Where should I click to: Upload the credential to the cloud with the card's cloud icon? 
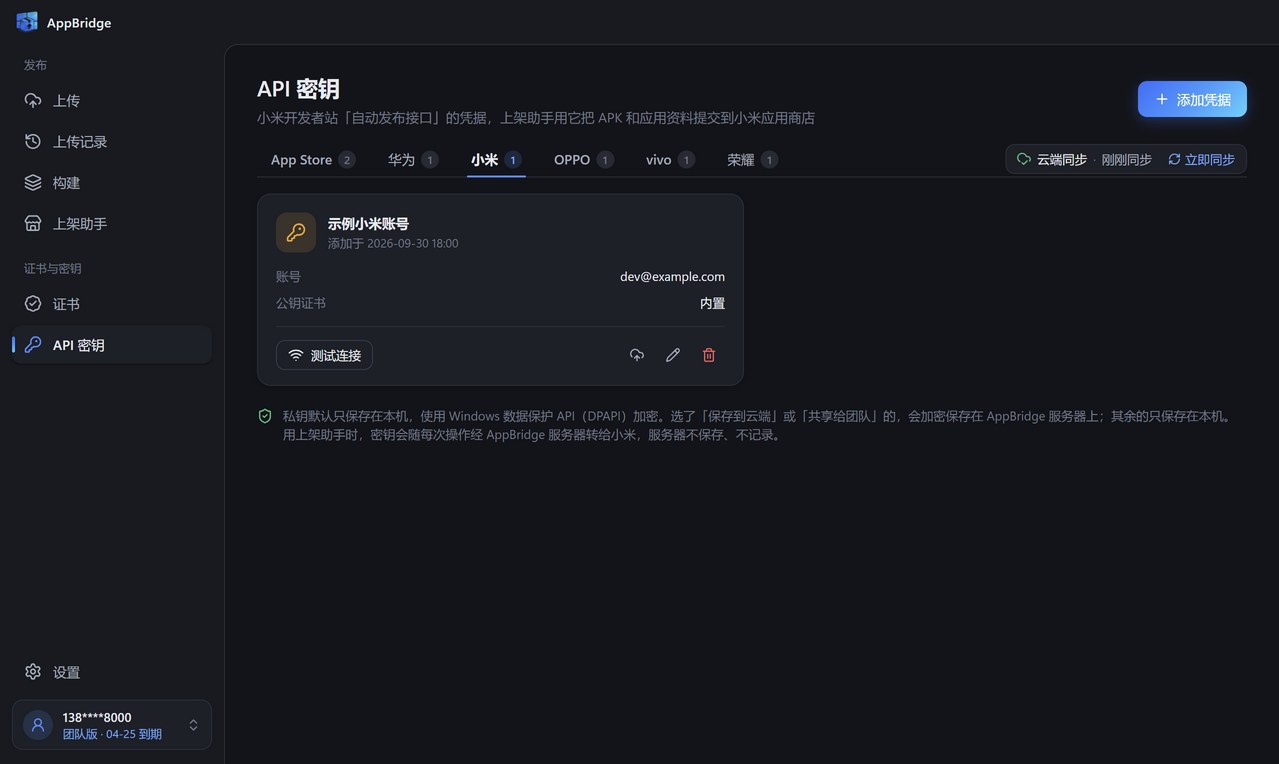[x=637, y=355]
